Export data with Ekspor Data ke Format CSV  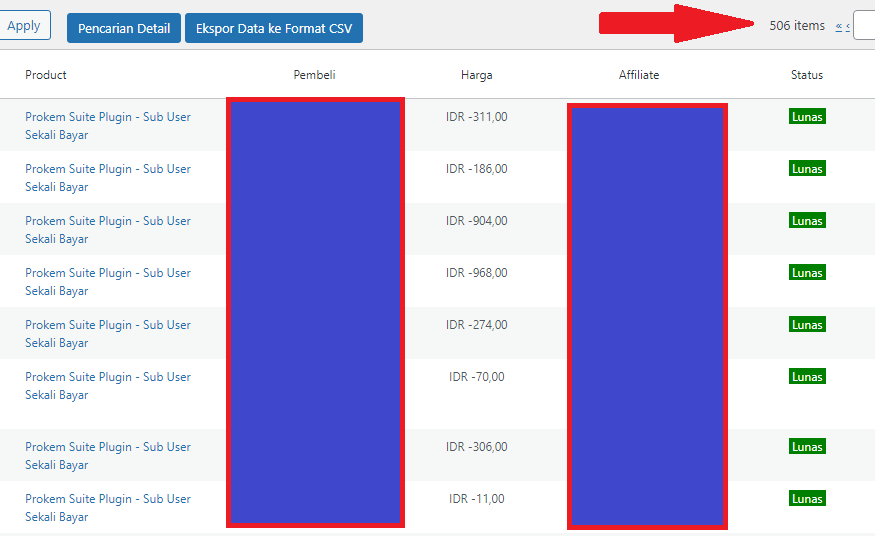coord(273,28)
